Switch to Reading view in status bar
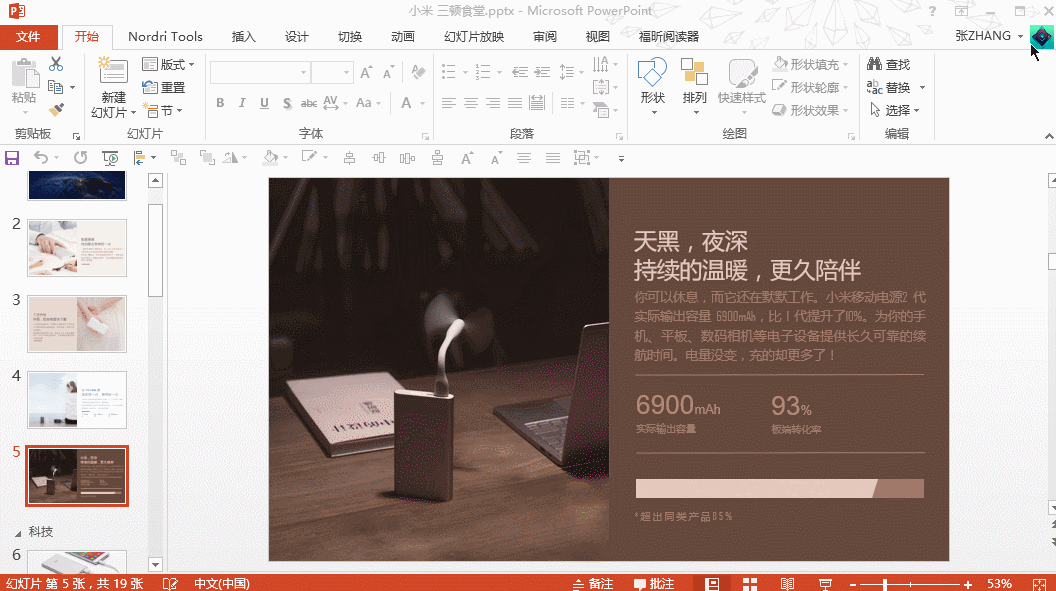This screenshot has width=1056, height=591. tap(787, 583)
